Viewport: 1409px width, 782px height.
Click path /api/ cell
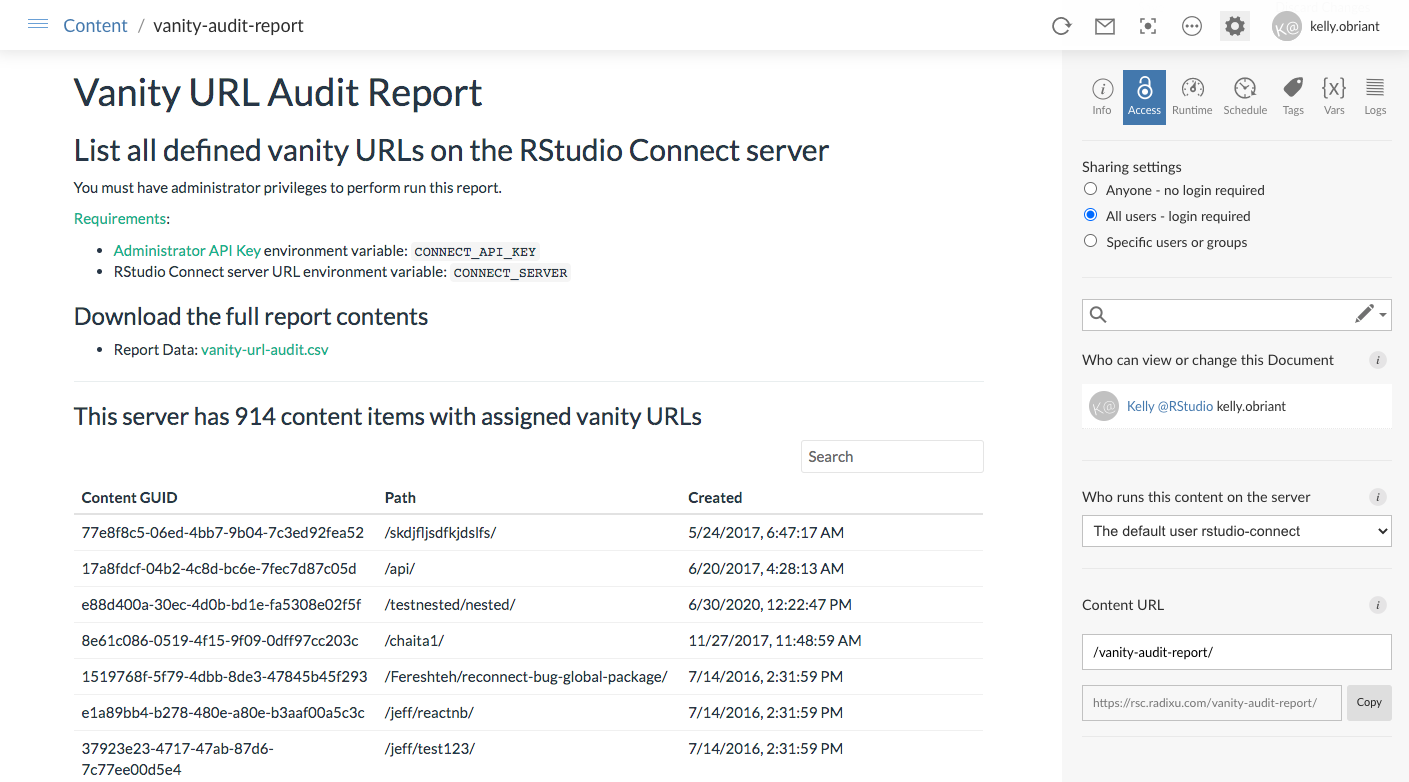pos(400,569)
